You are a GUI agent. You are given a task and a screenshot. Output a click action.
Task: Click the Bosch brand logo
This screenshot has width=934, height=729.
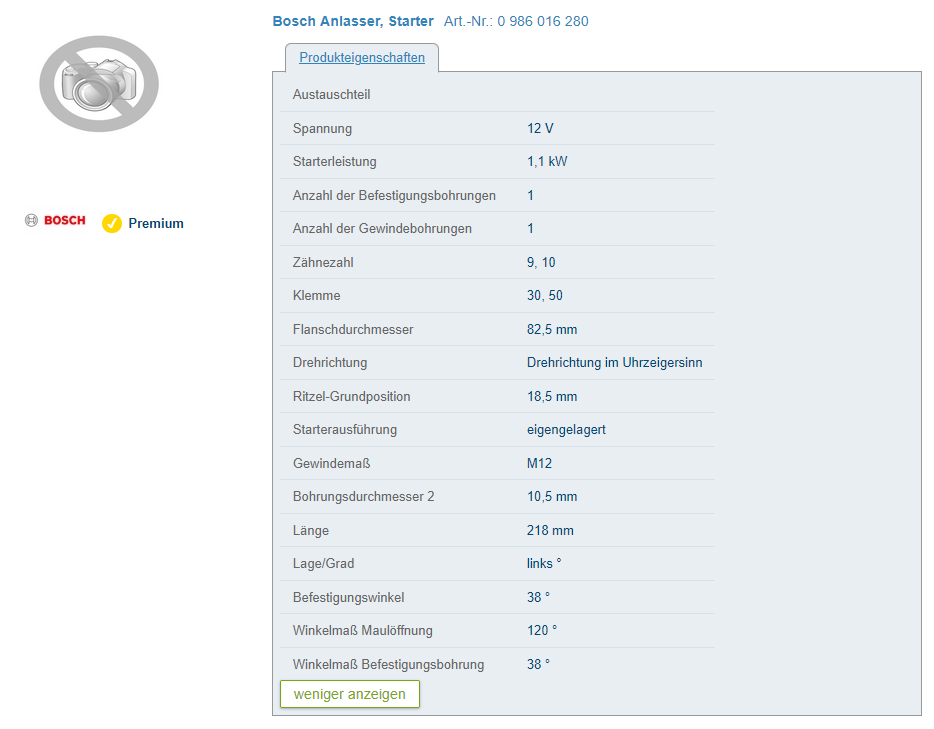[x=56, y=221]
